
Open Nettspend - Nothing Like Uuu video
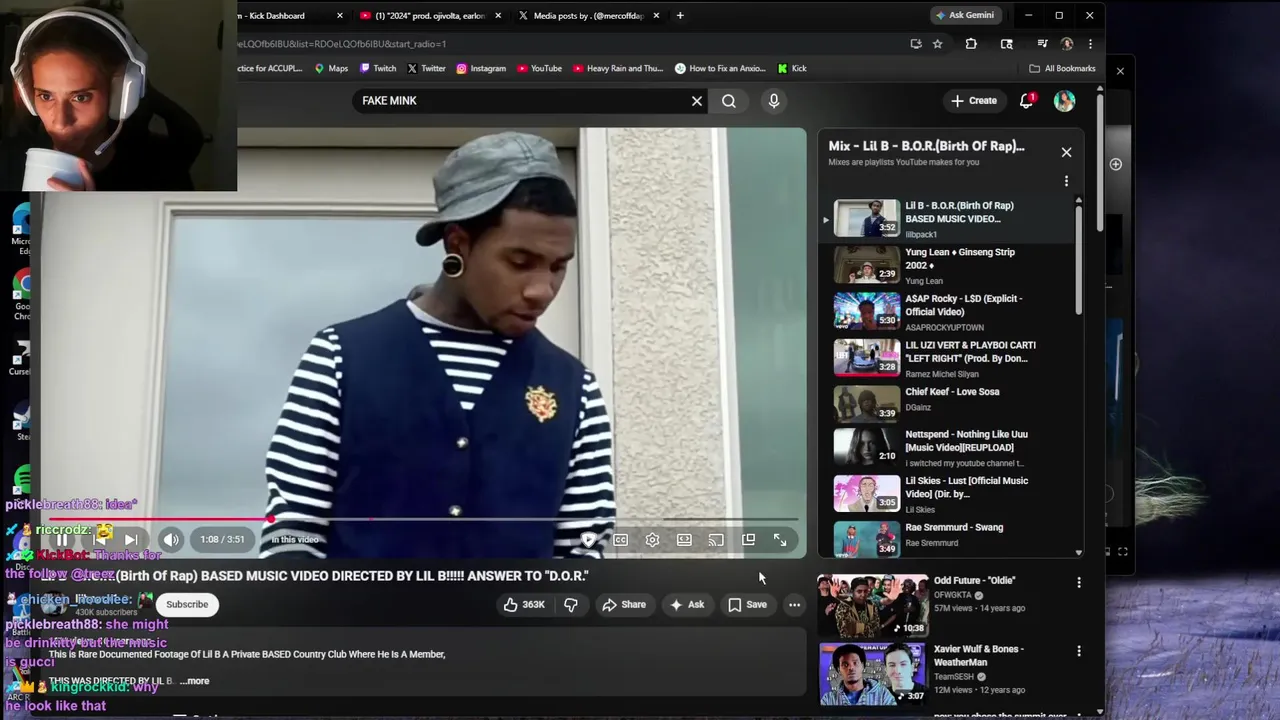947,447
